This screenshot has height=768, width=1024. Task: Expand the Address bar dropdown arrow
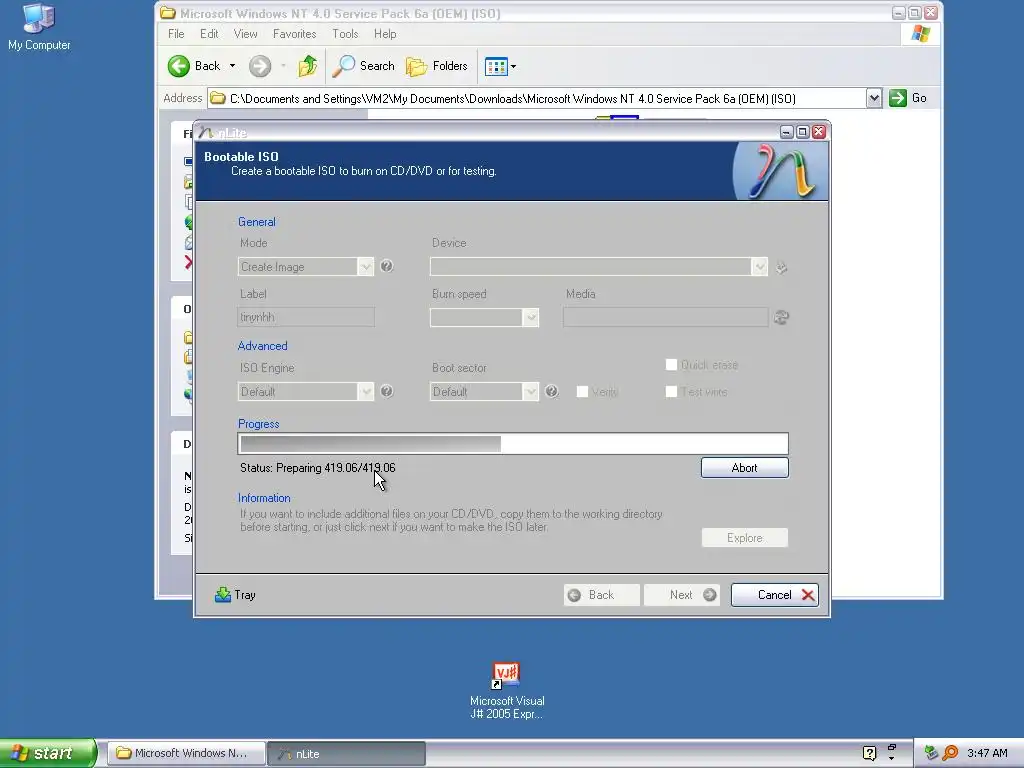(874, 99)
